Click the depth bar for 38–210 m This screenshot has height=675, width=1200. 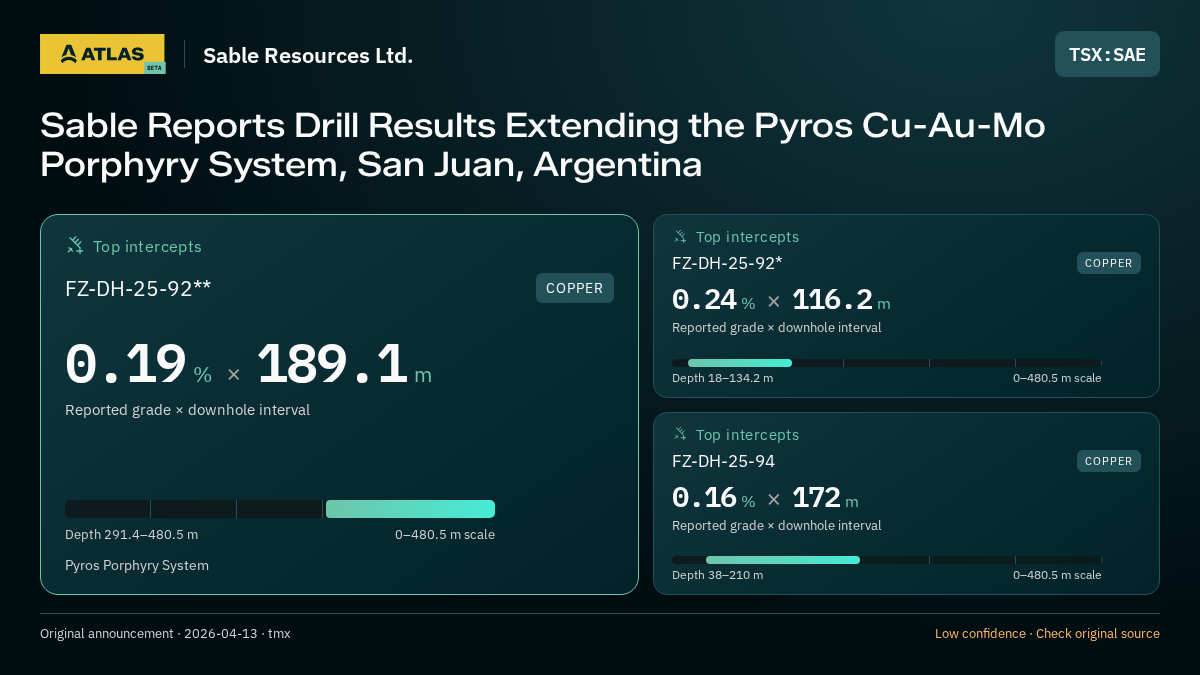click(887, 560)
